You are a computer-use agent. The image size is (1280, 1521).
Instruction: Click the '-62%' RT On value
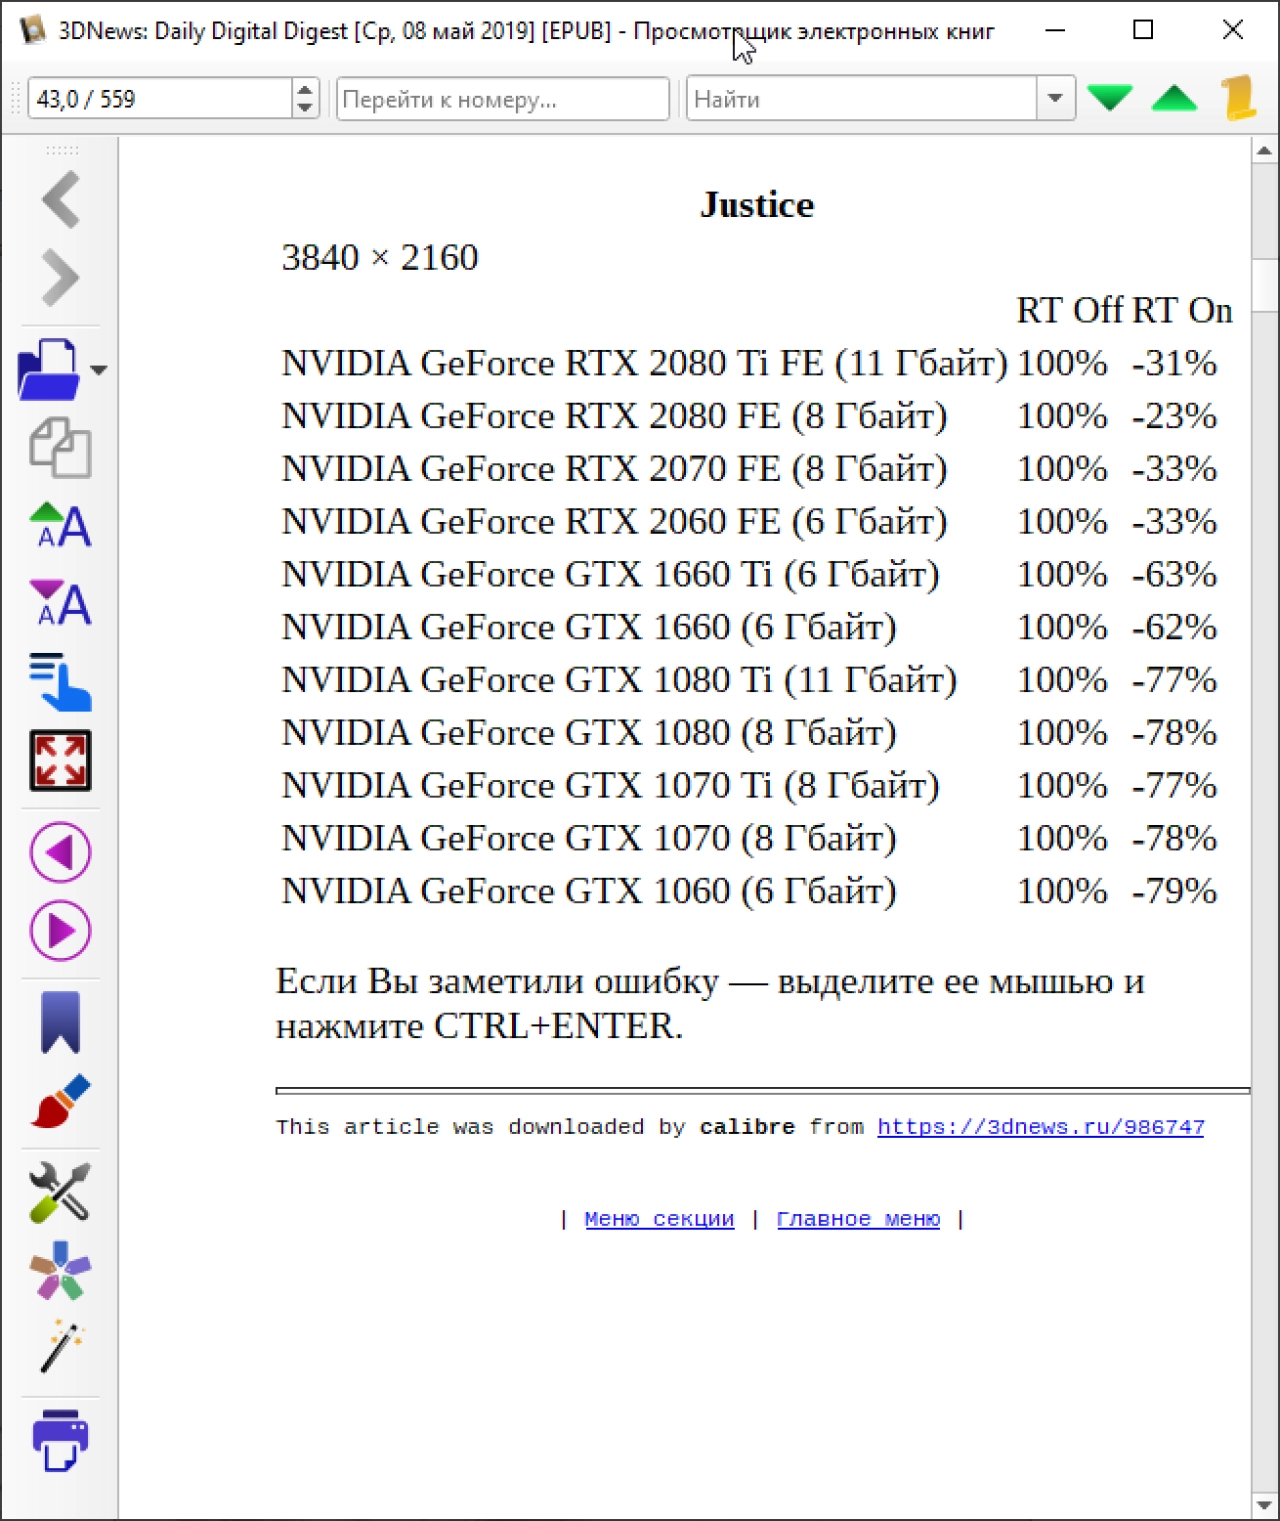[1174, 628]
